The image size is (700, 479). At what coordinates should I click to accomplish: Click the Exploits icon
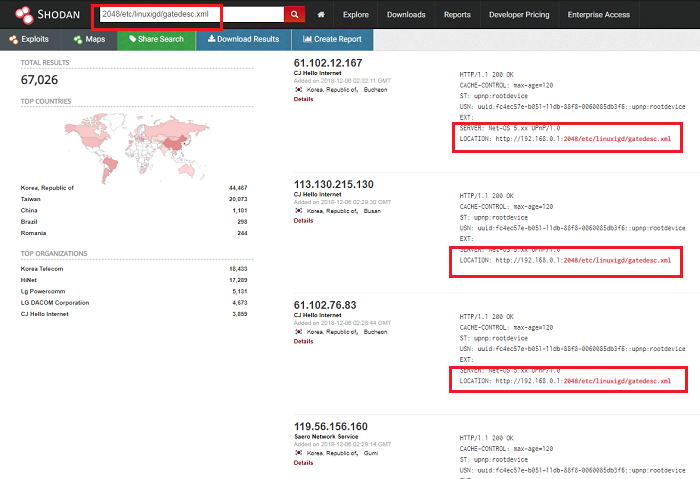click(x=13, y=40)
